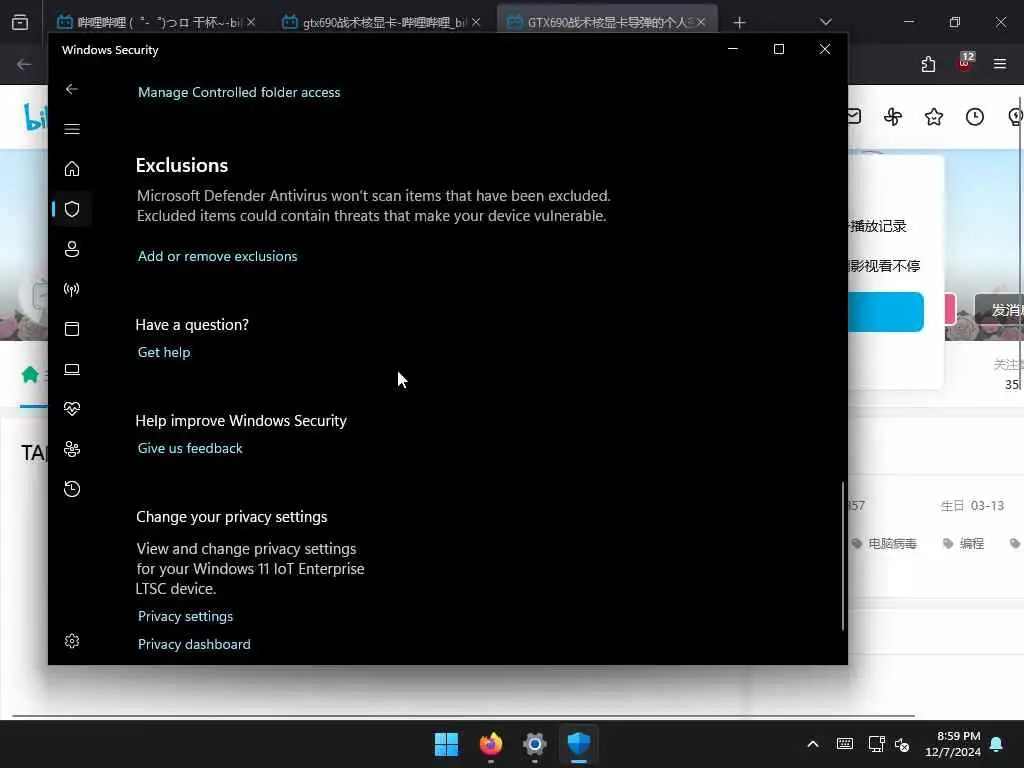Open Privacy dashboard link
This screenshot has width=1024, height=768.
[x=194, y=644]
